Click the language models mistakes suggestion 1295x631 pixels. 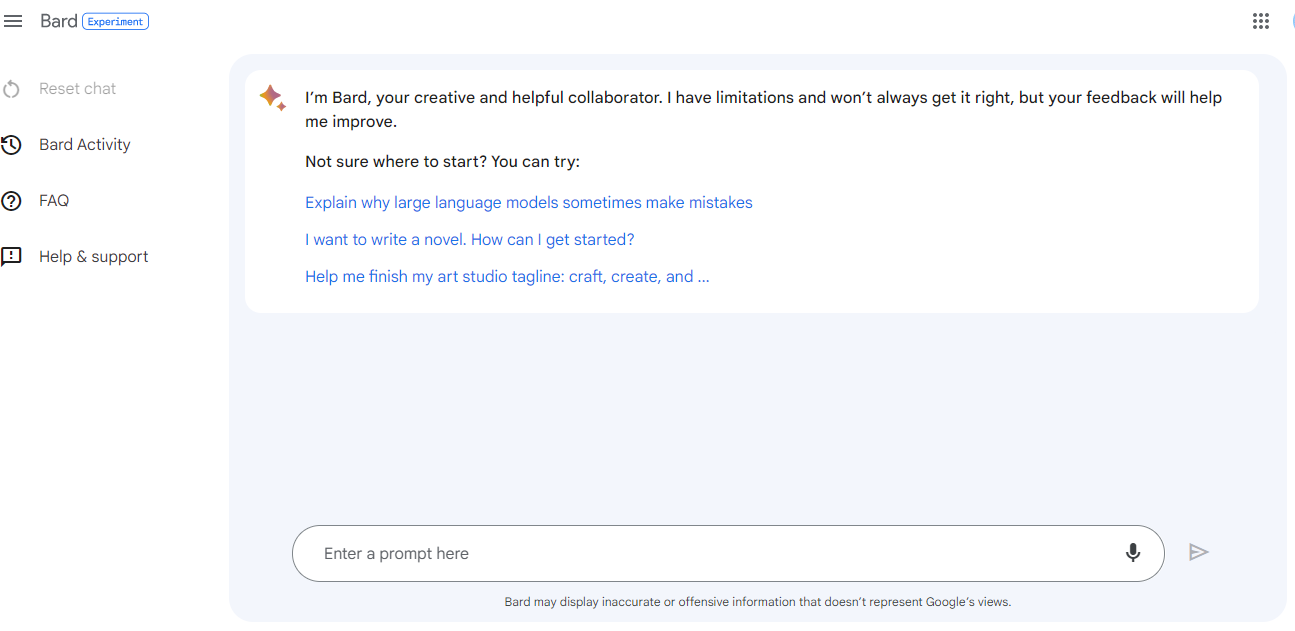tap(529, 202)
